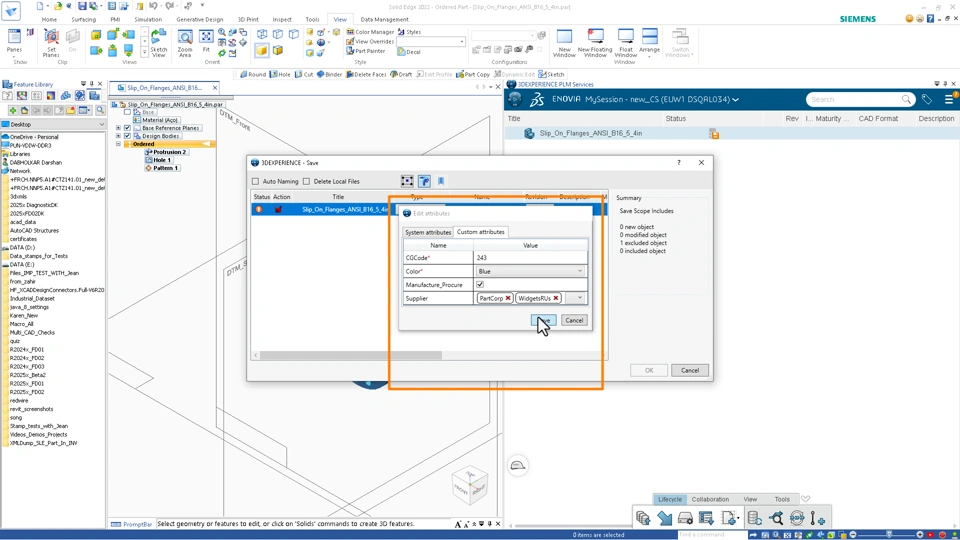Click the bookmark icon in the Save dialog
The image size is (960, 540).
click(x=441, y=181)
